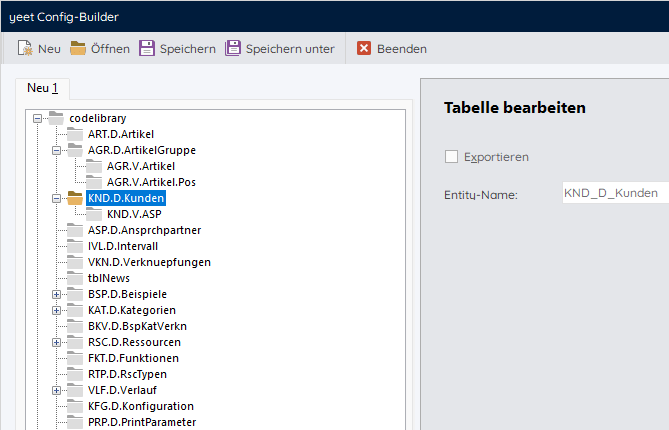This screenshot has height=430, width=669.
Task: Click the Speichern unter disk icon
Action: coord(233,48)
